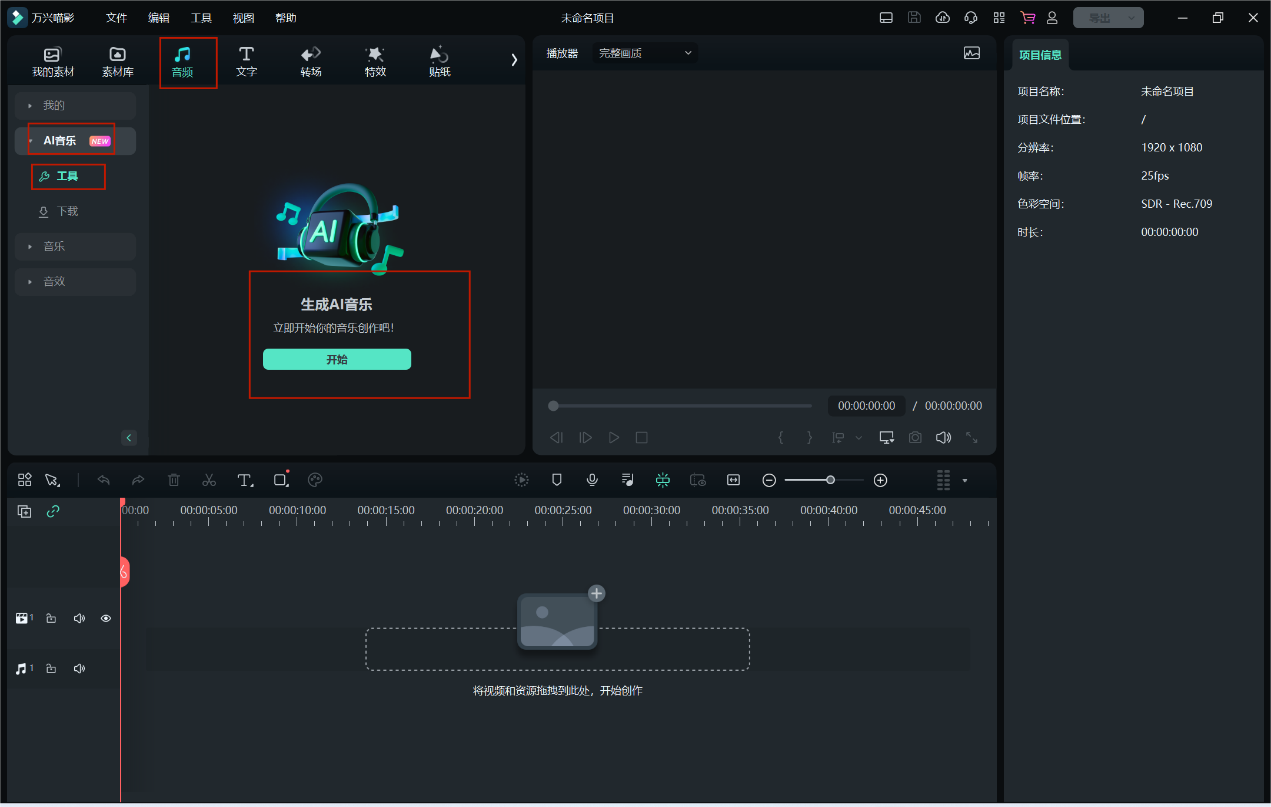This screenshot has height=807, width=1271.
Task: Click the add media plus thumbnail
Action: (558, 620)
